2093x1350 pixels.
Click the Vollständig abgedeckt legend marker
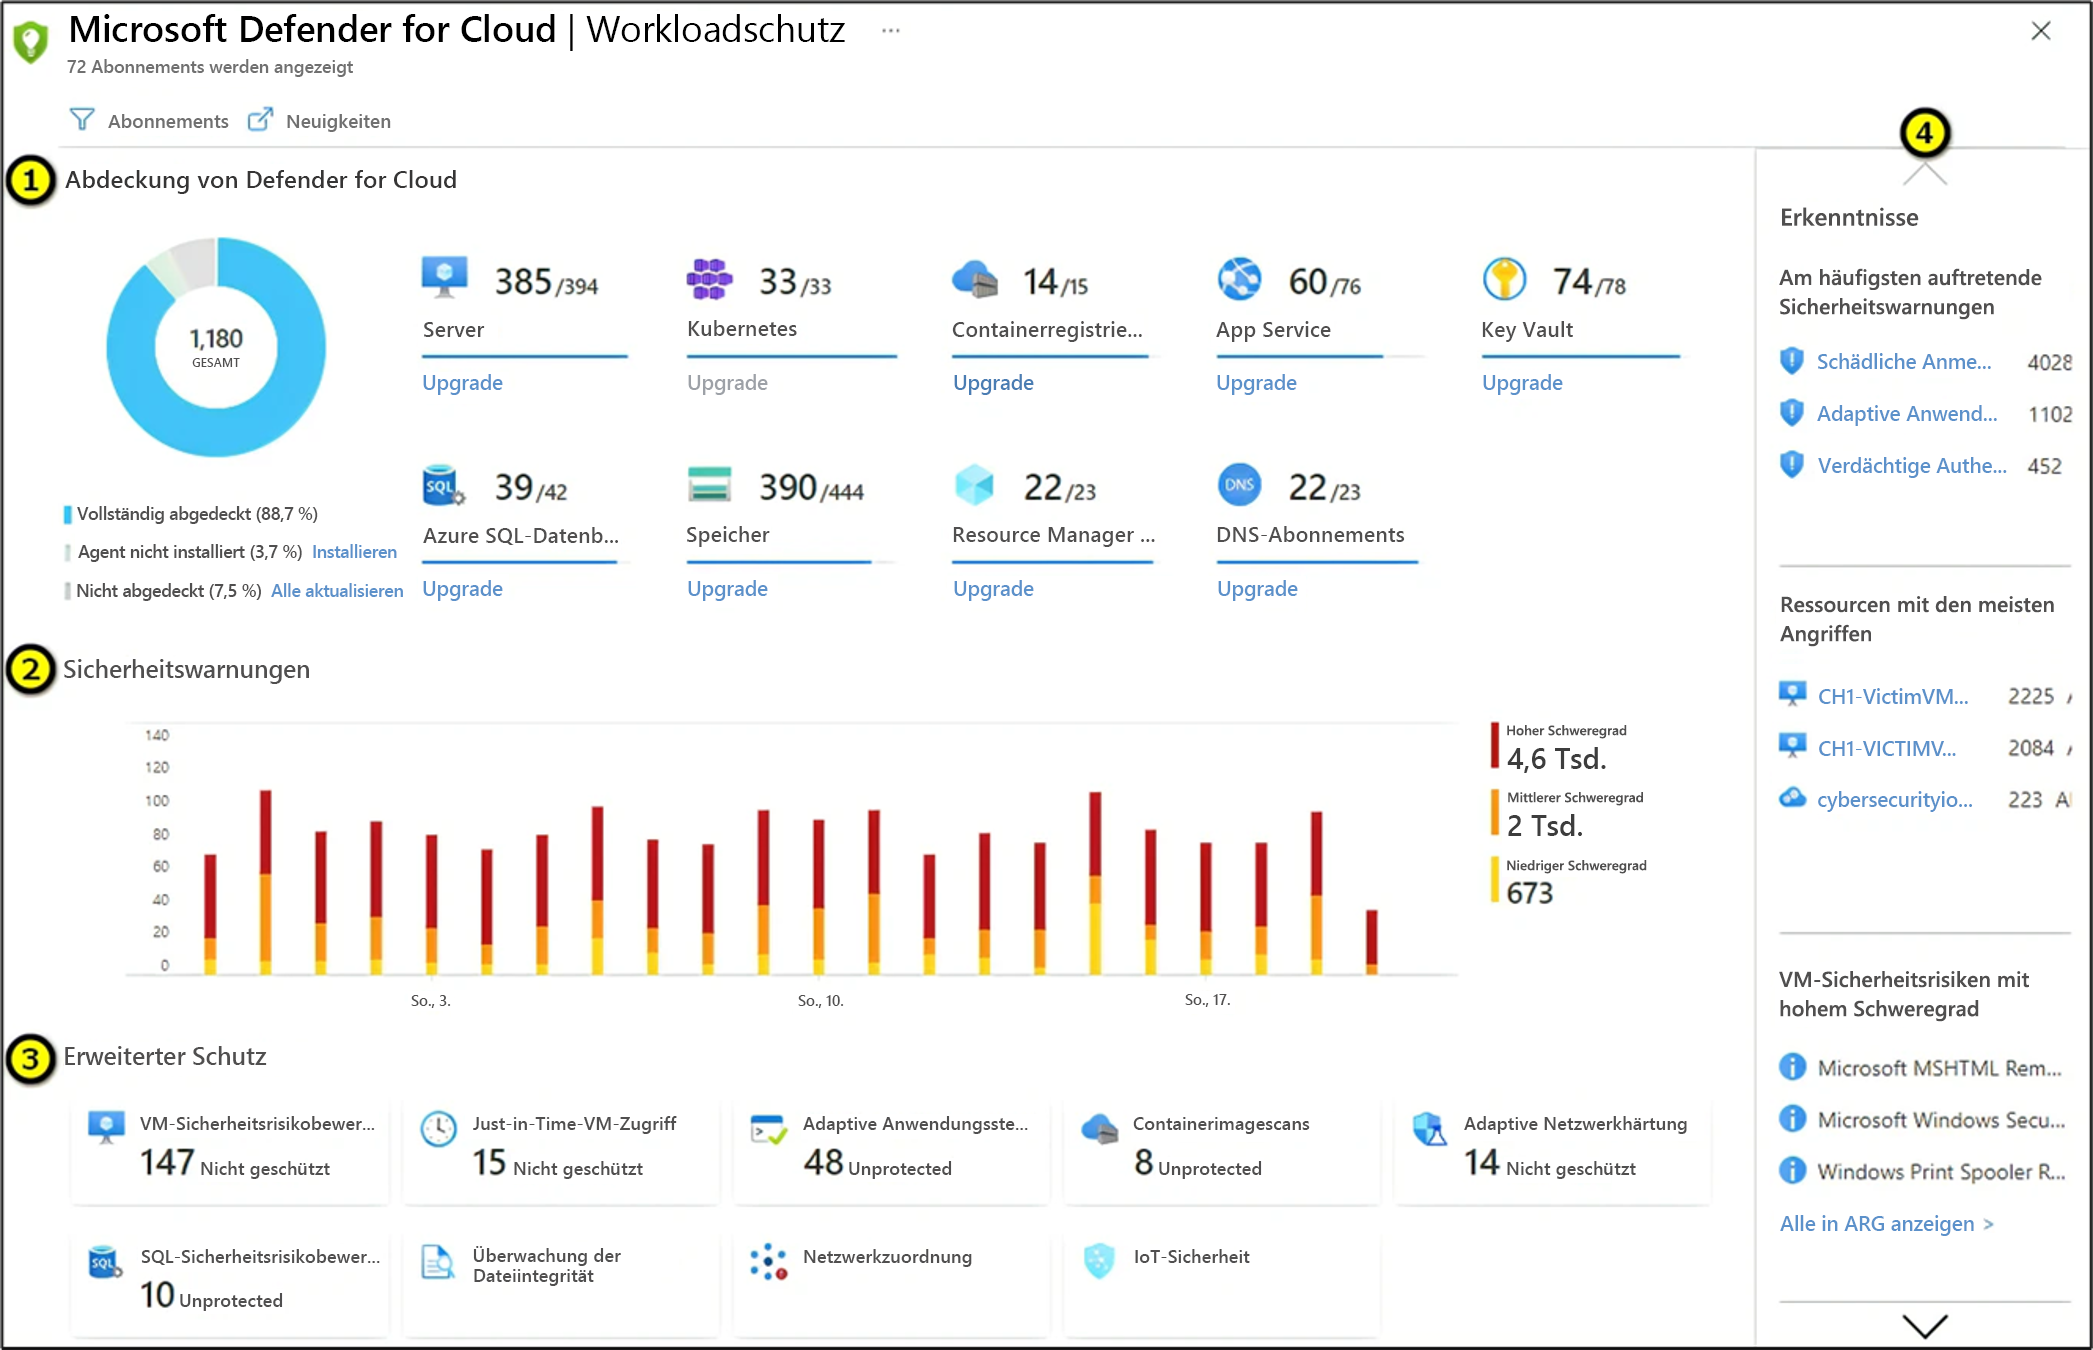68,514
